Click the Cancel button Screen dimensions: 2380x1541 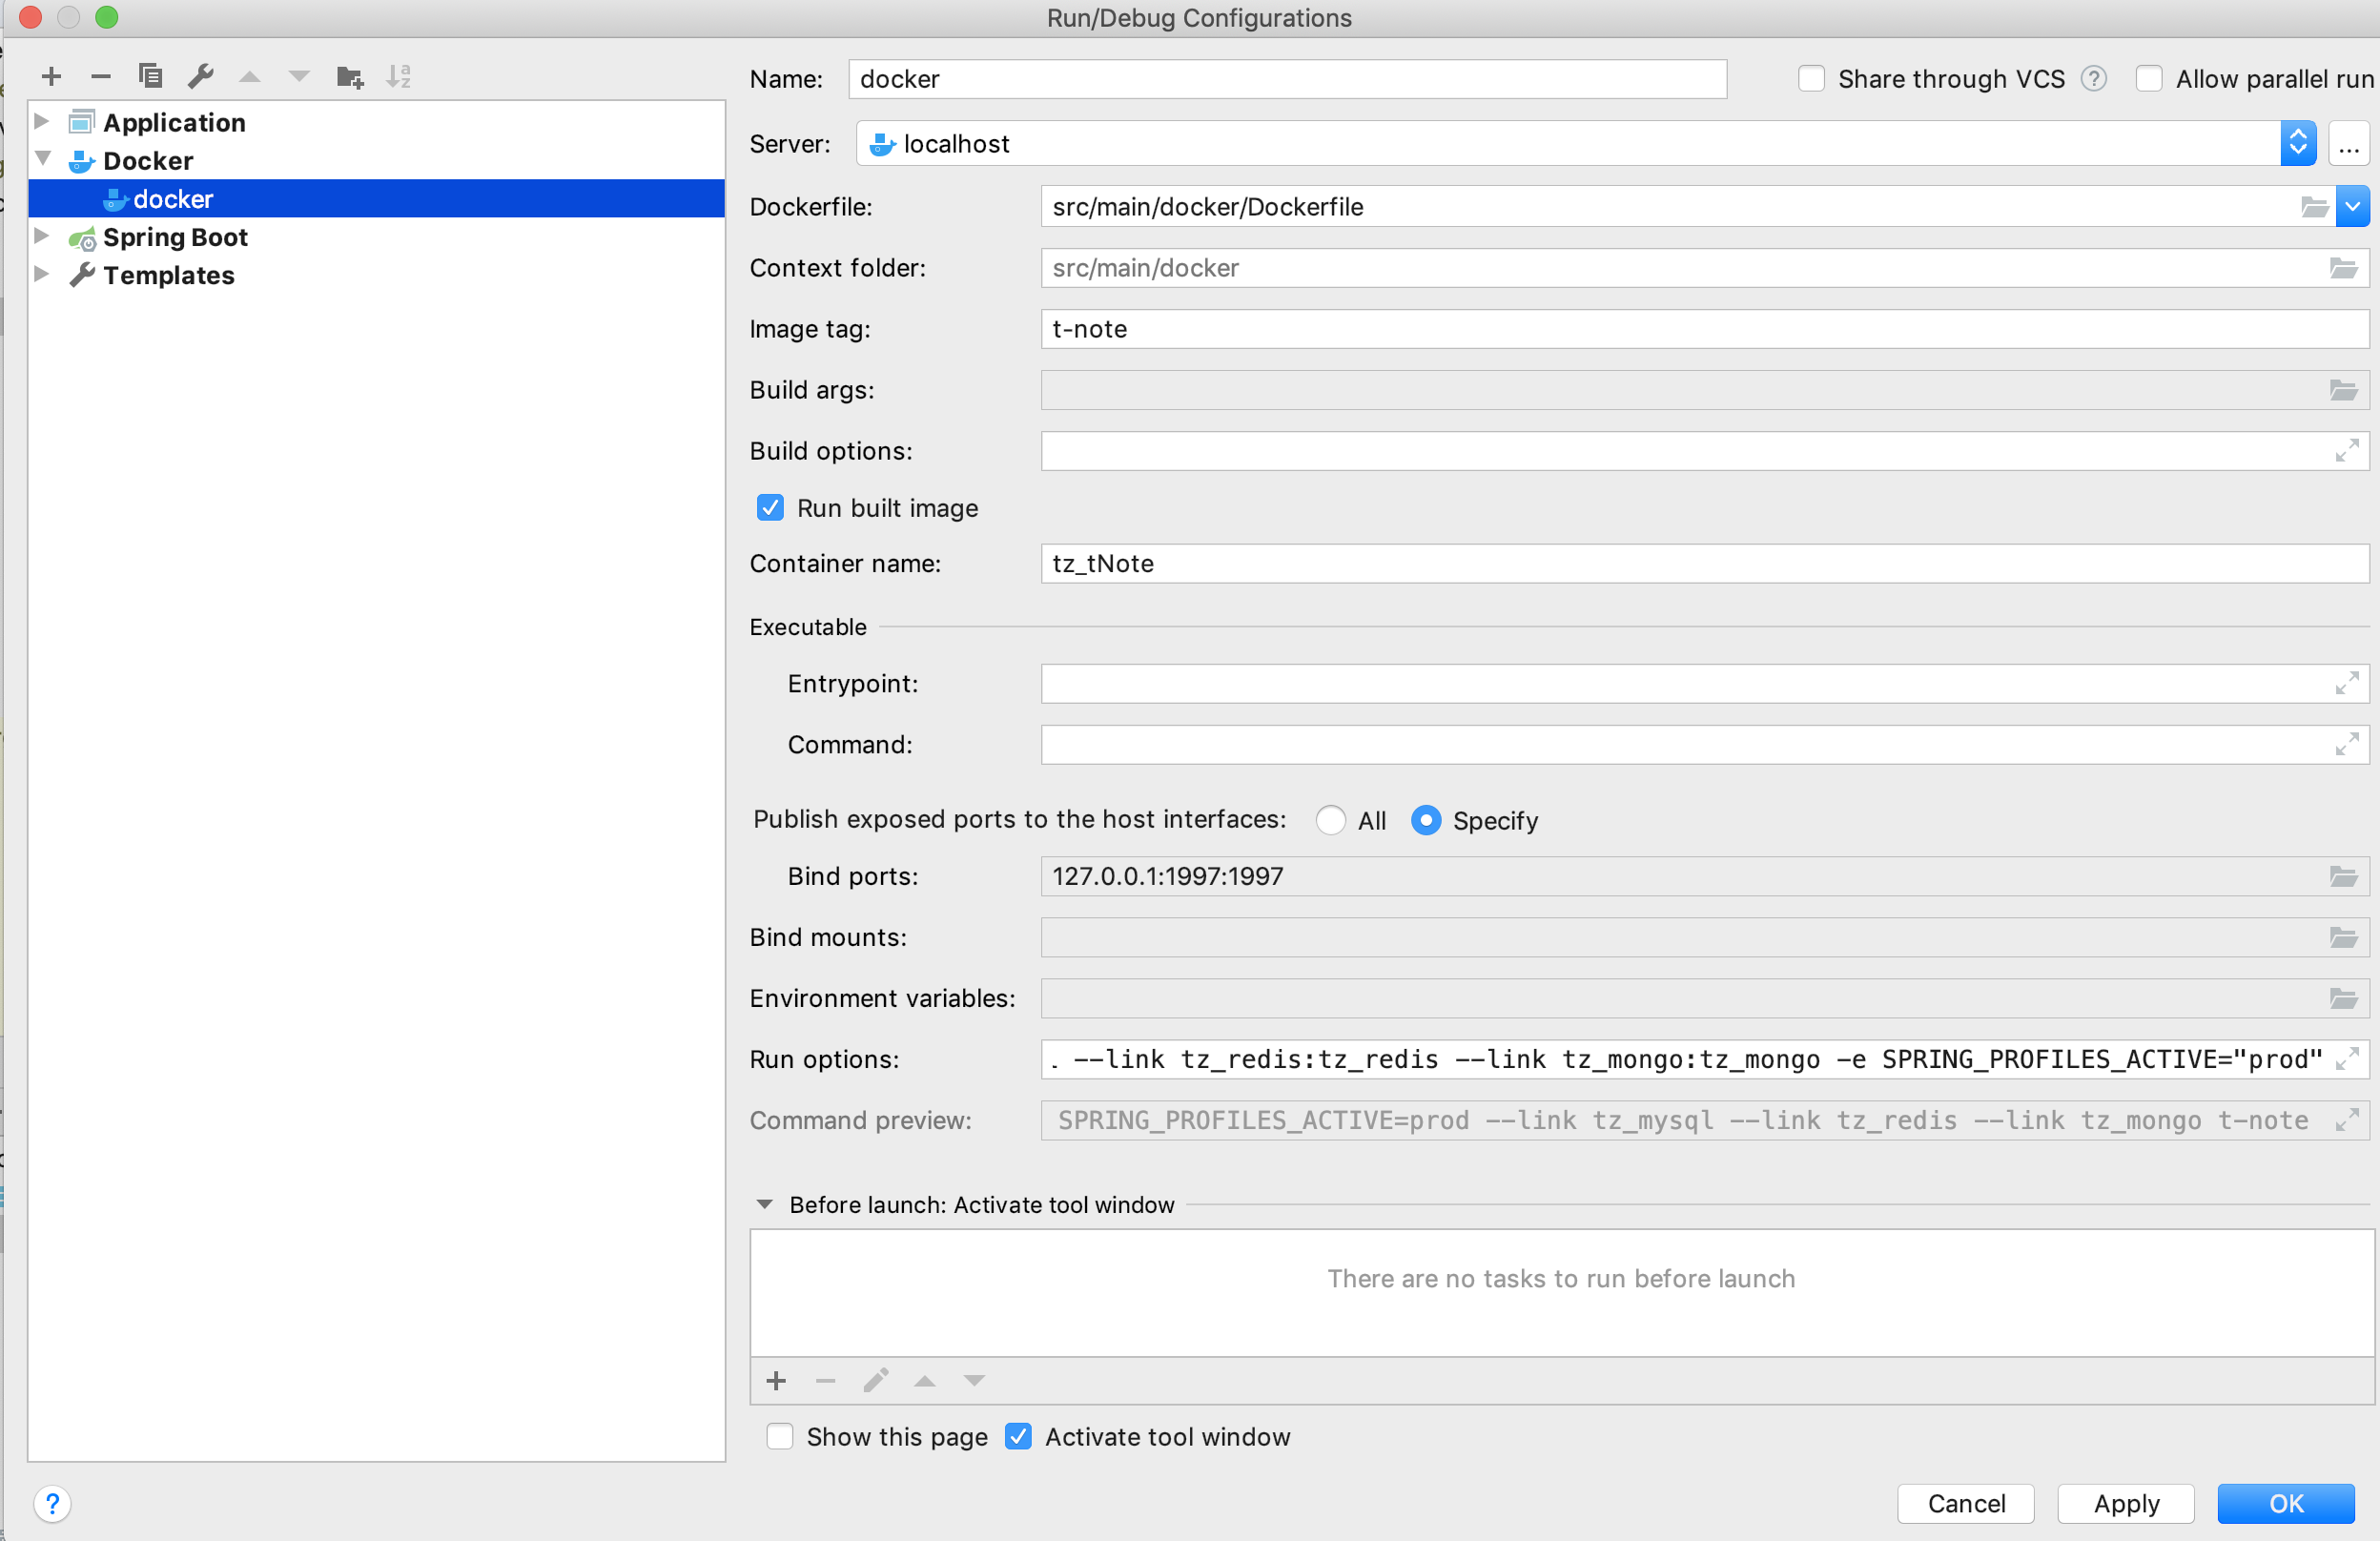click(x=1965, y=1503)
